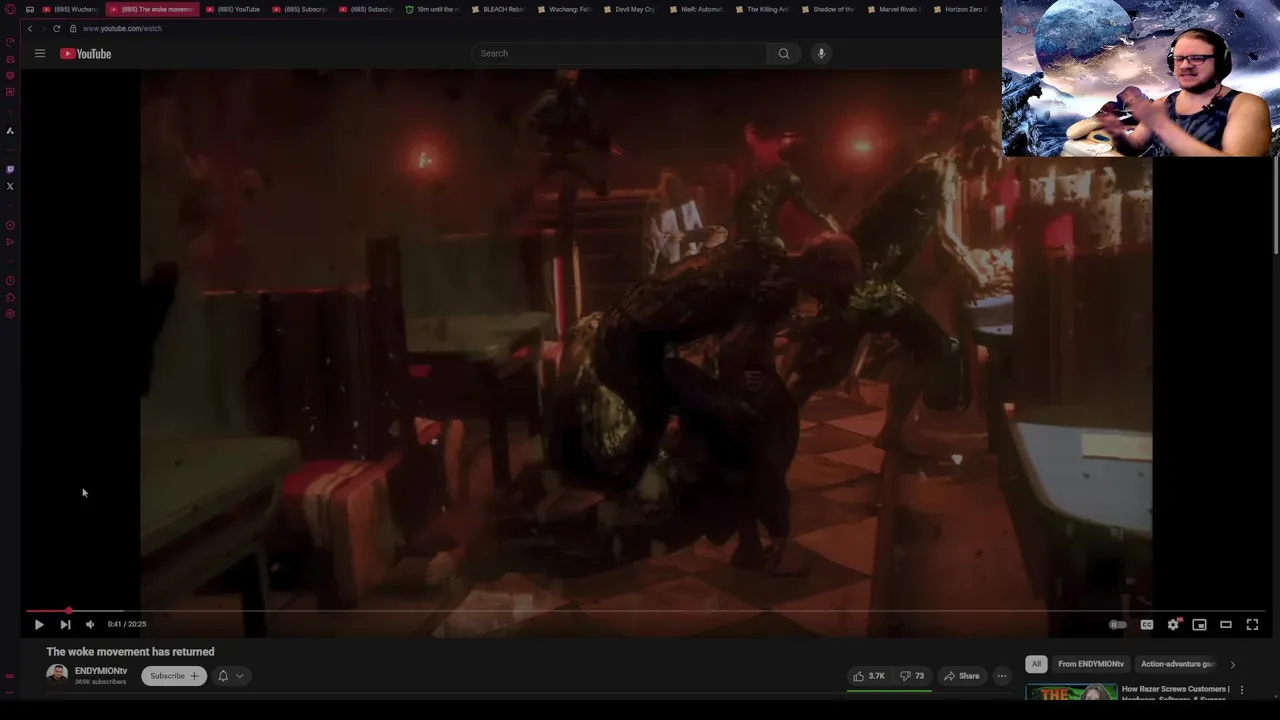Enter fullscreen on the video
This screenshot has height=720, width=1280.
(1252, 625)
